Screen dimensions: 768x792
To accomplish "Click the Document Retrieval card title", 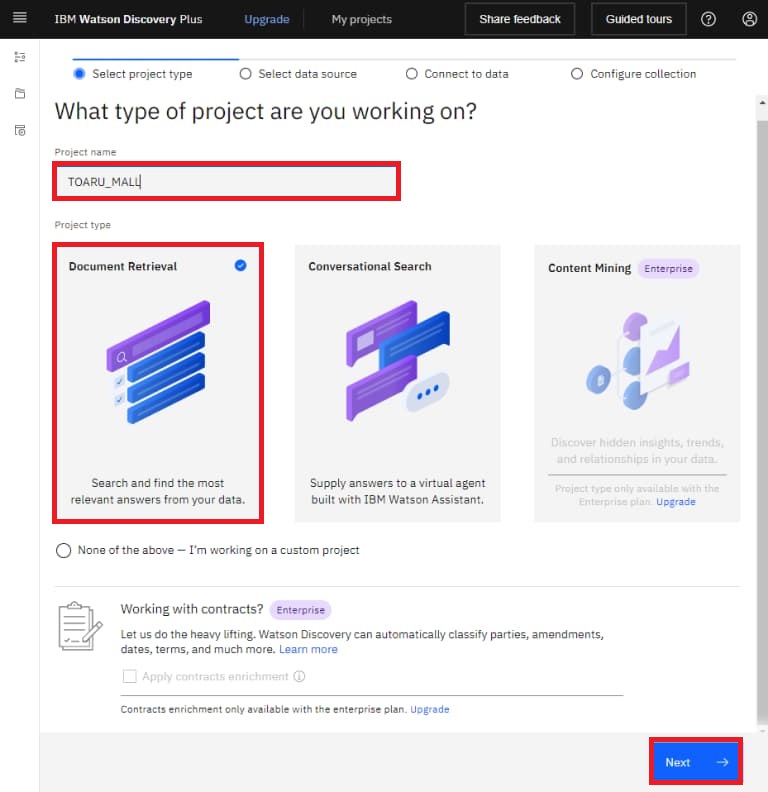I will (x=123, y=266).
